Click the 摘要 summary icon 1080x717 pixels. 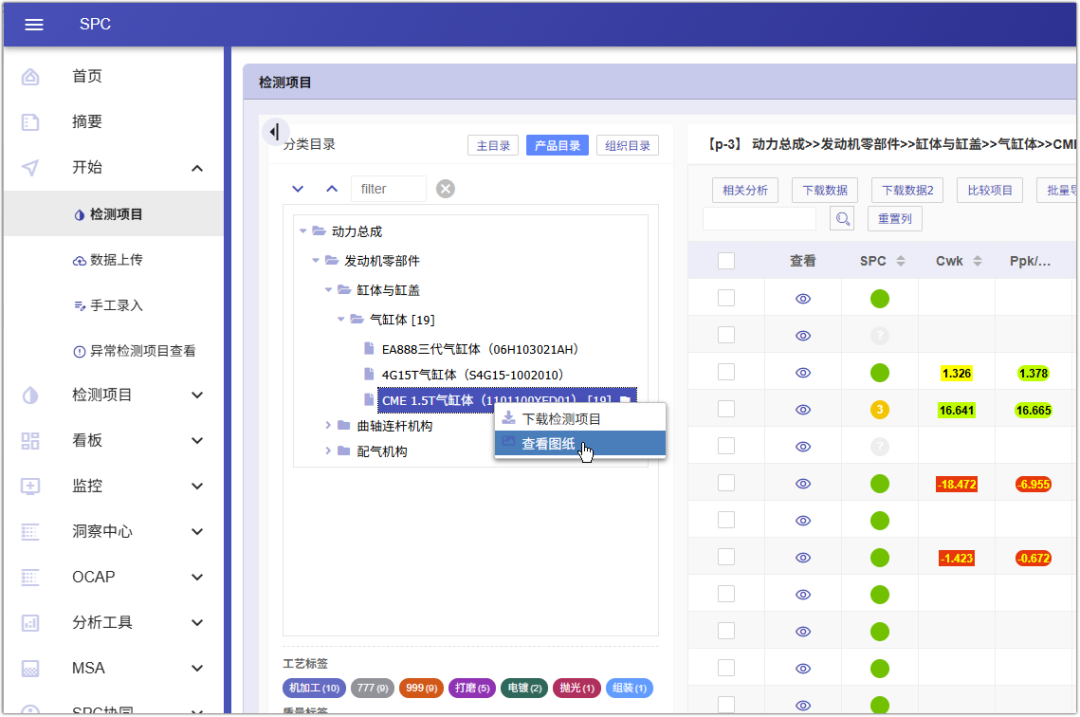click(x=30, y=122)
